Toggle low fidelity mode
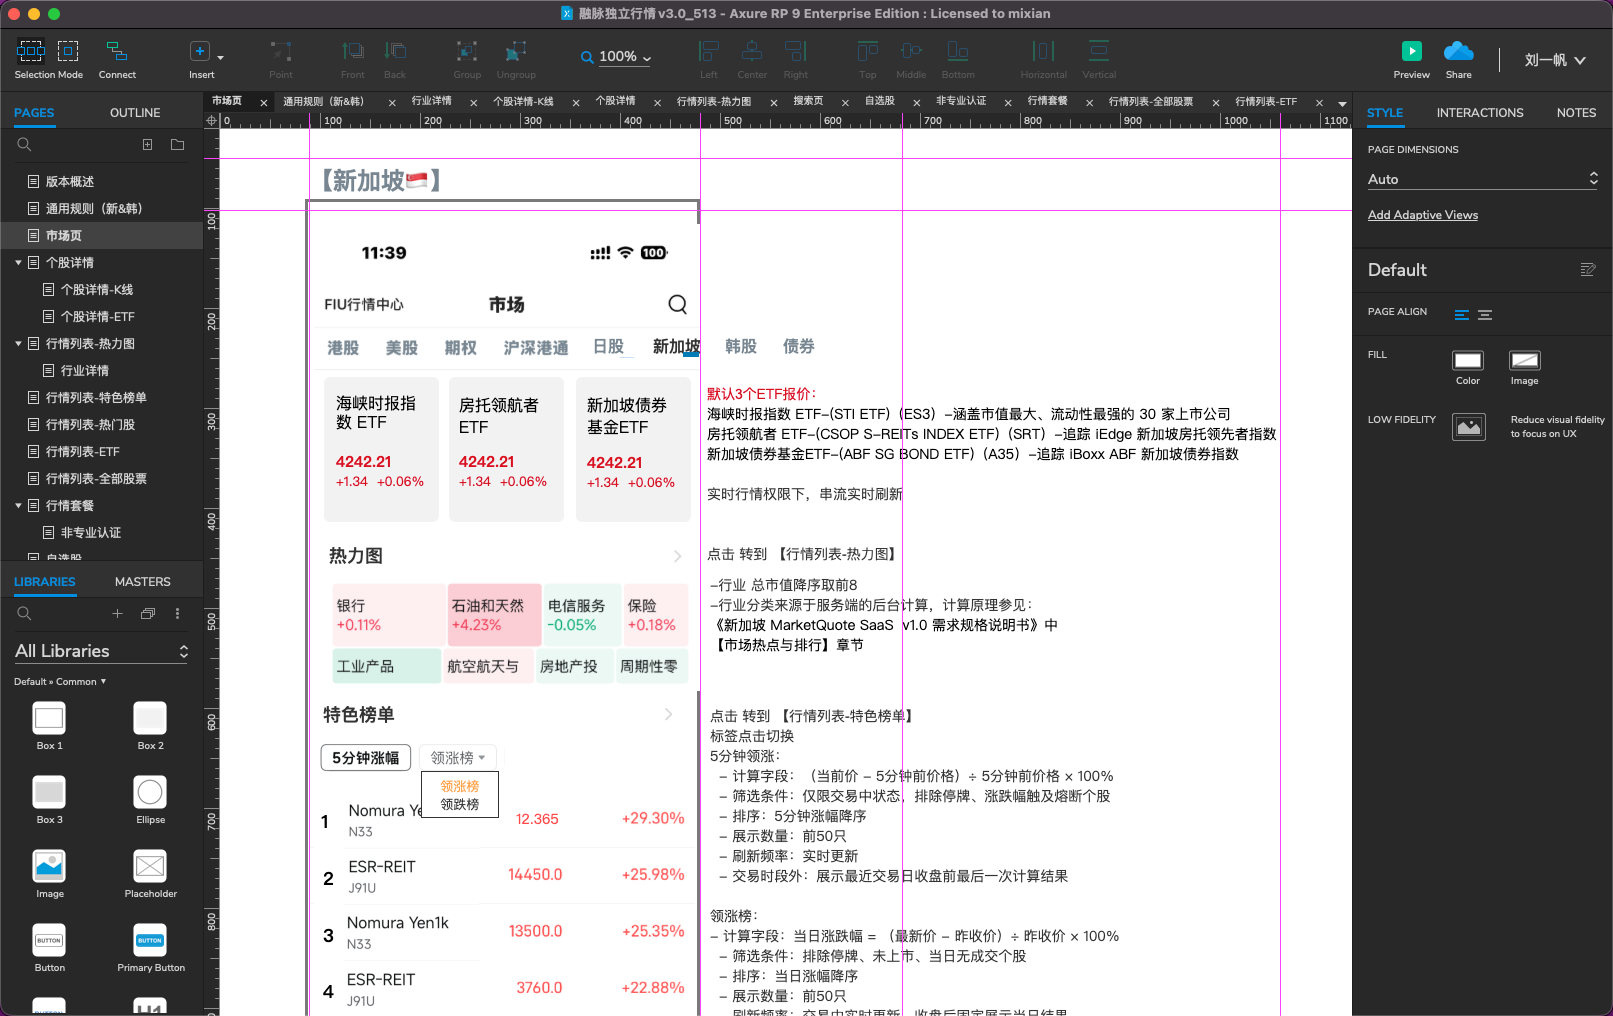This screenshot has height=1016, width=1613. [x=1468, y=427]
